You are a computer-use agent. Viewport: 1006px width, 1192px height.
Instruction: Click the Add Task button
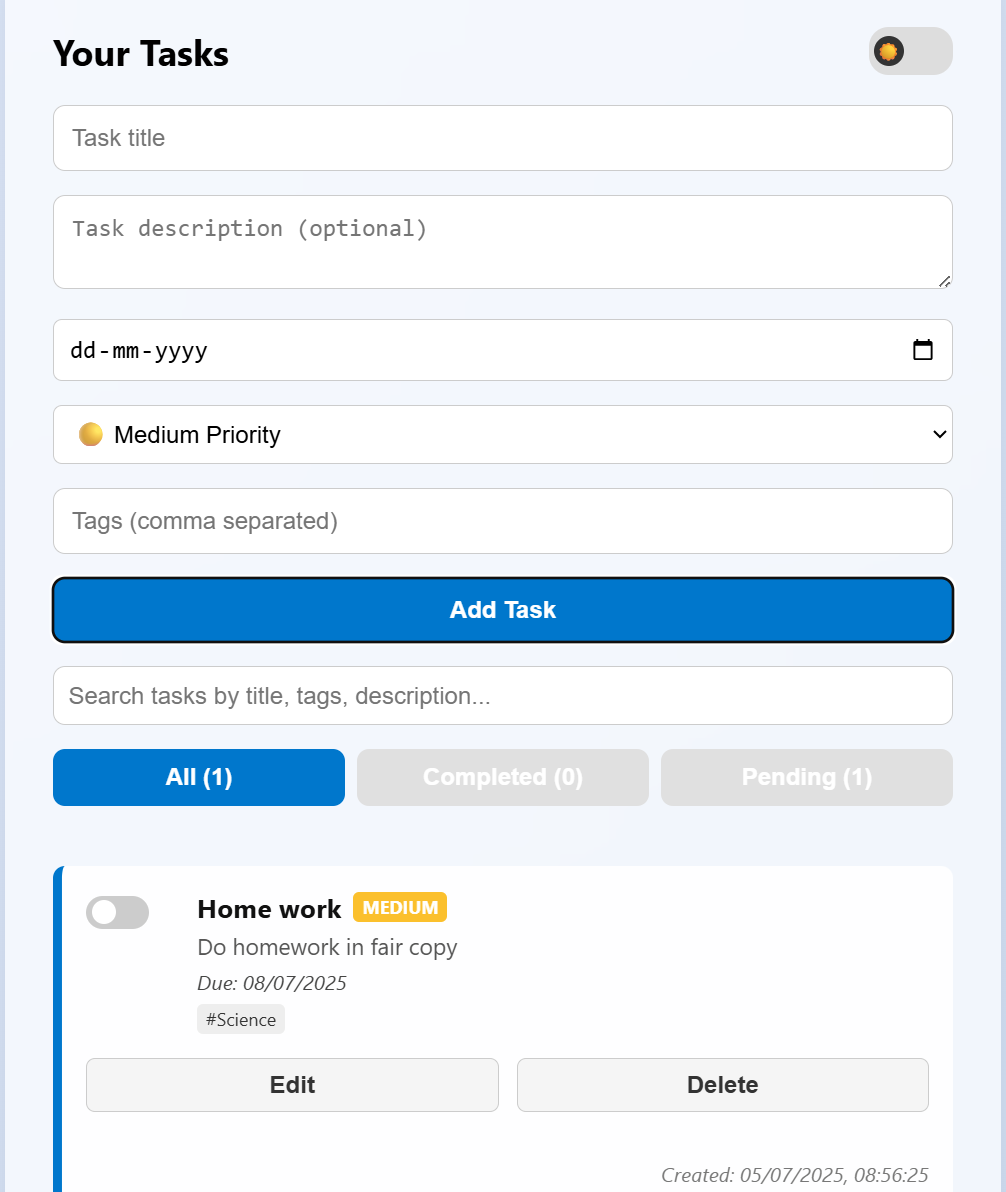[x=503, y=610]
